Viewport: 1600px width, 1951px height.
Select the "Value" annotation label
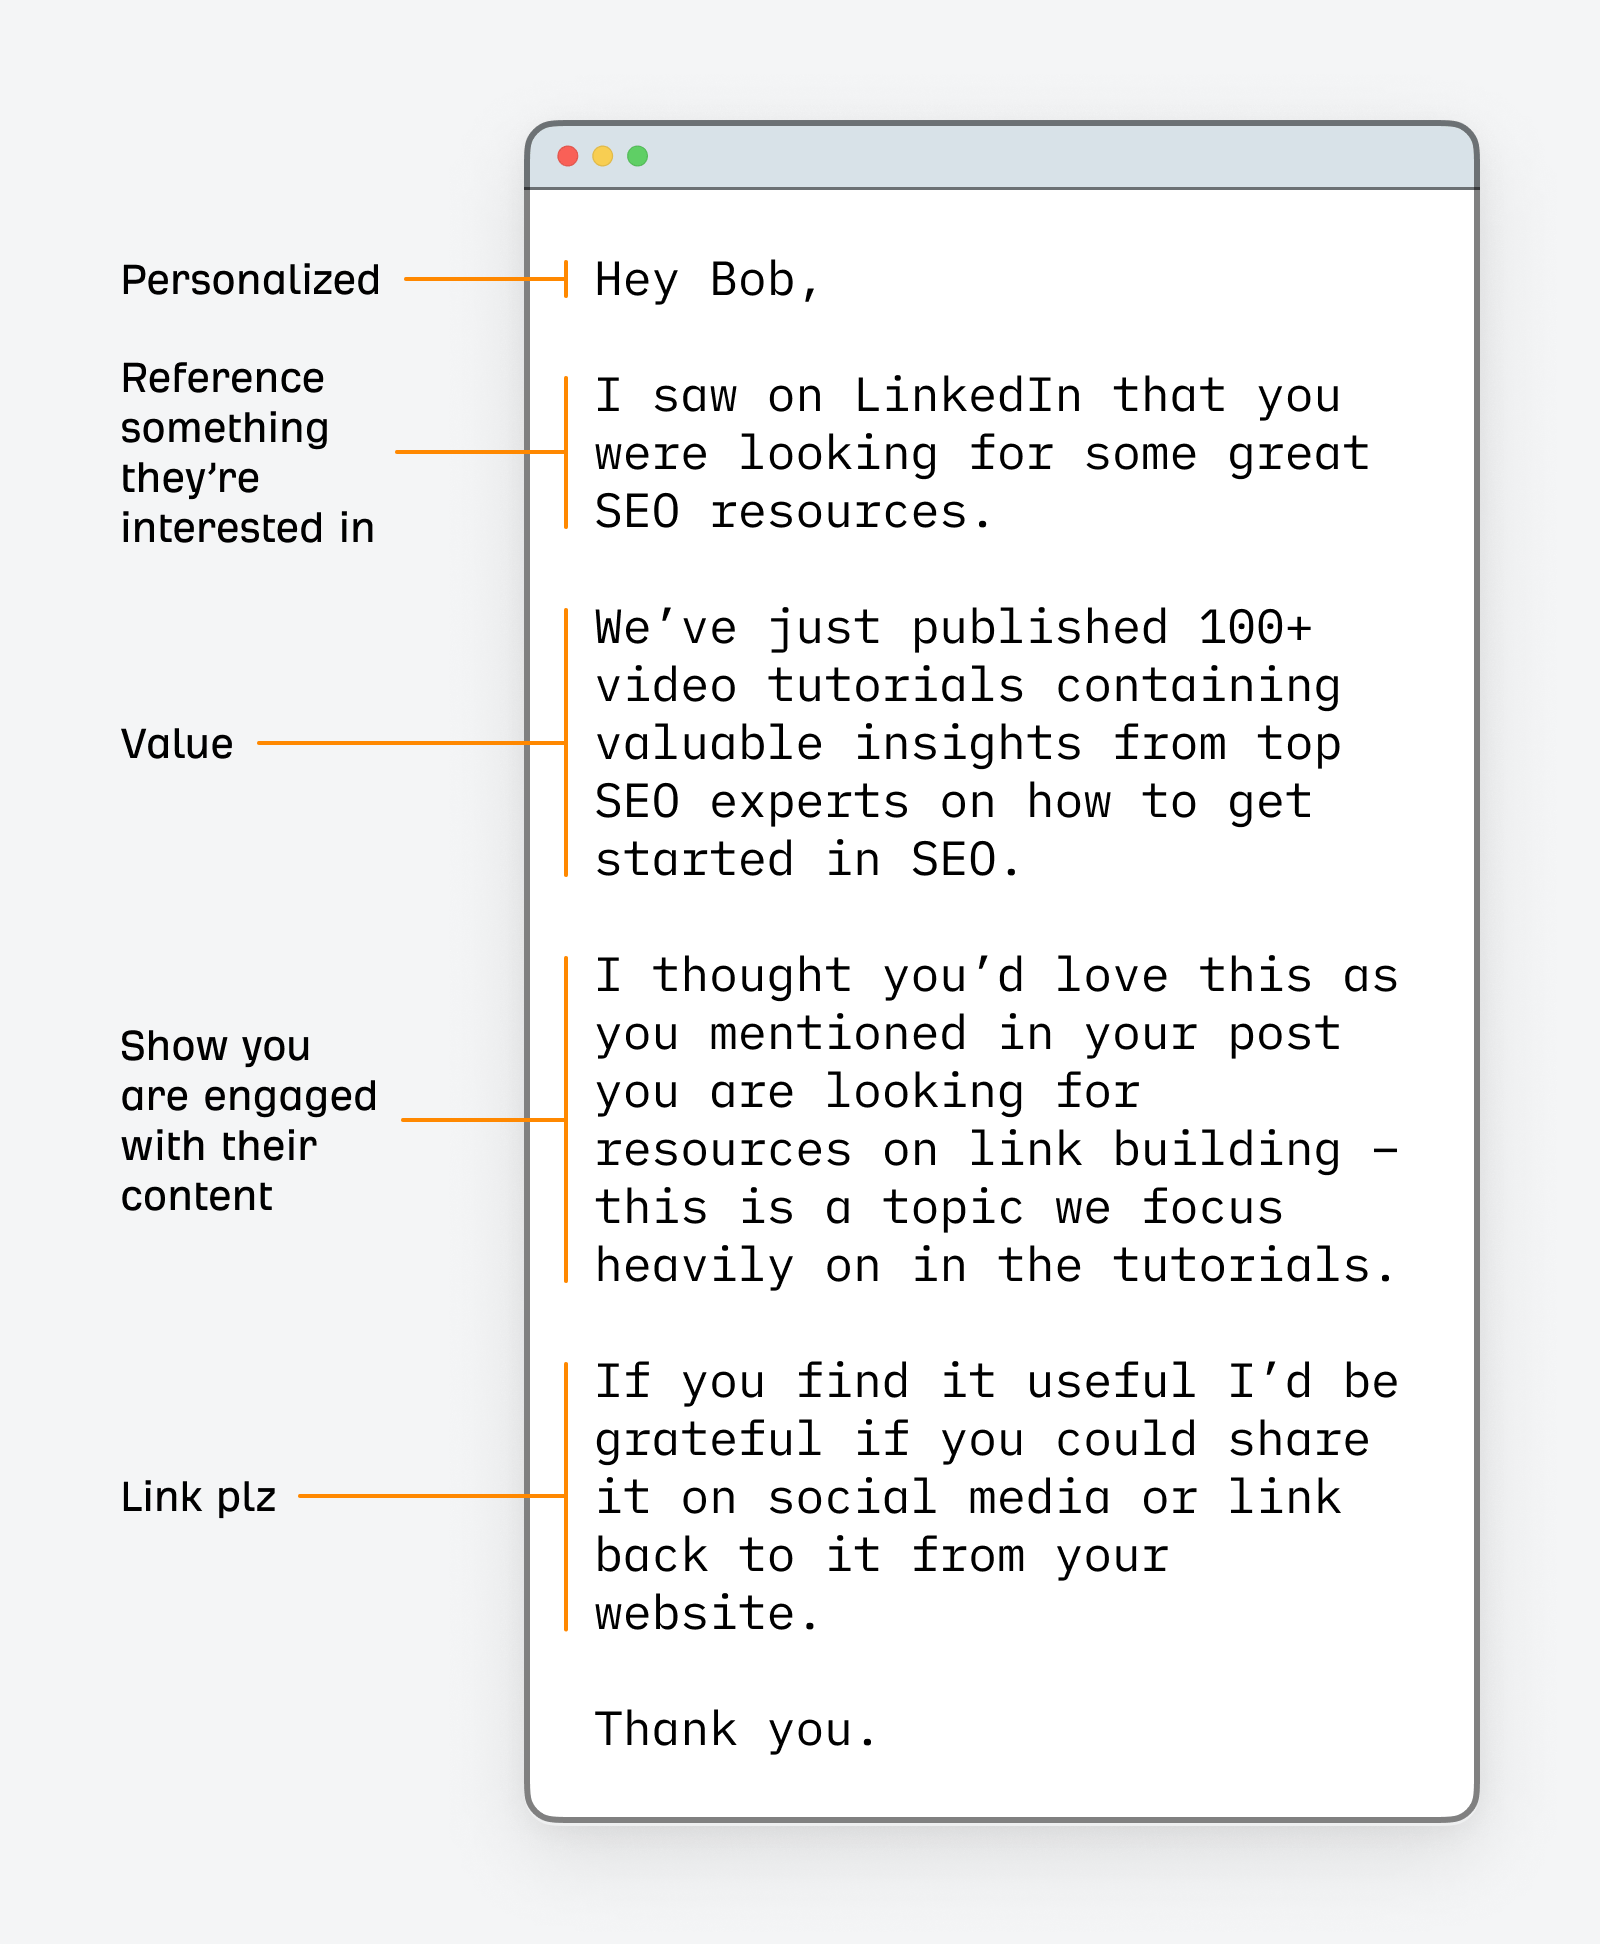coord(177,744)
